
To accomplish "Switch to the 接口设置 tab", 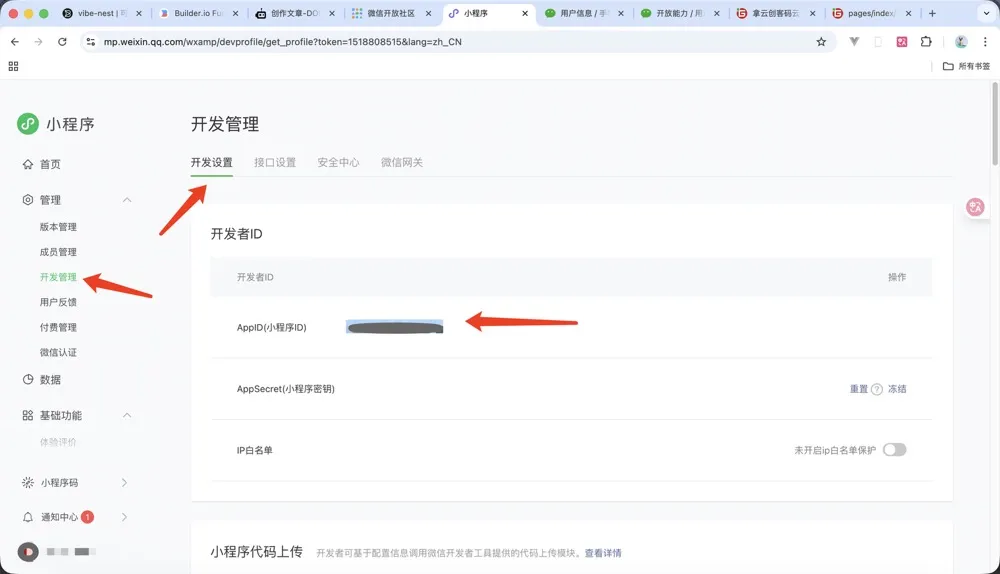I will point(275,162).
